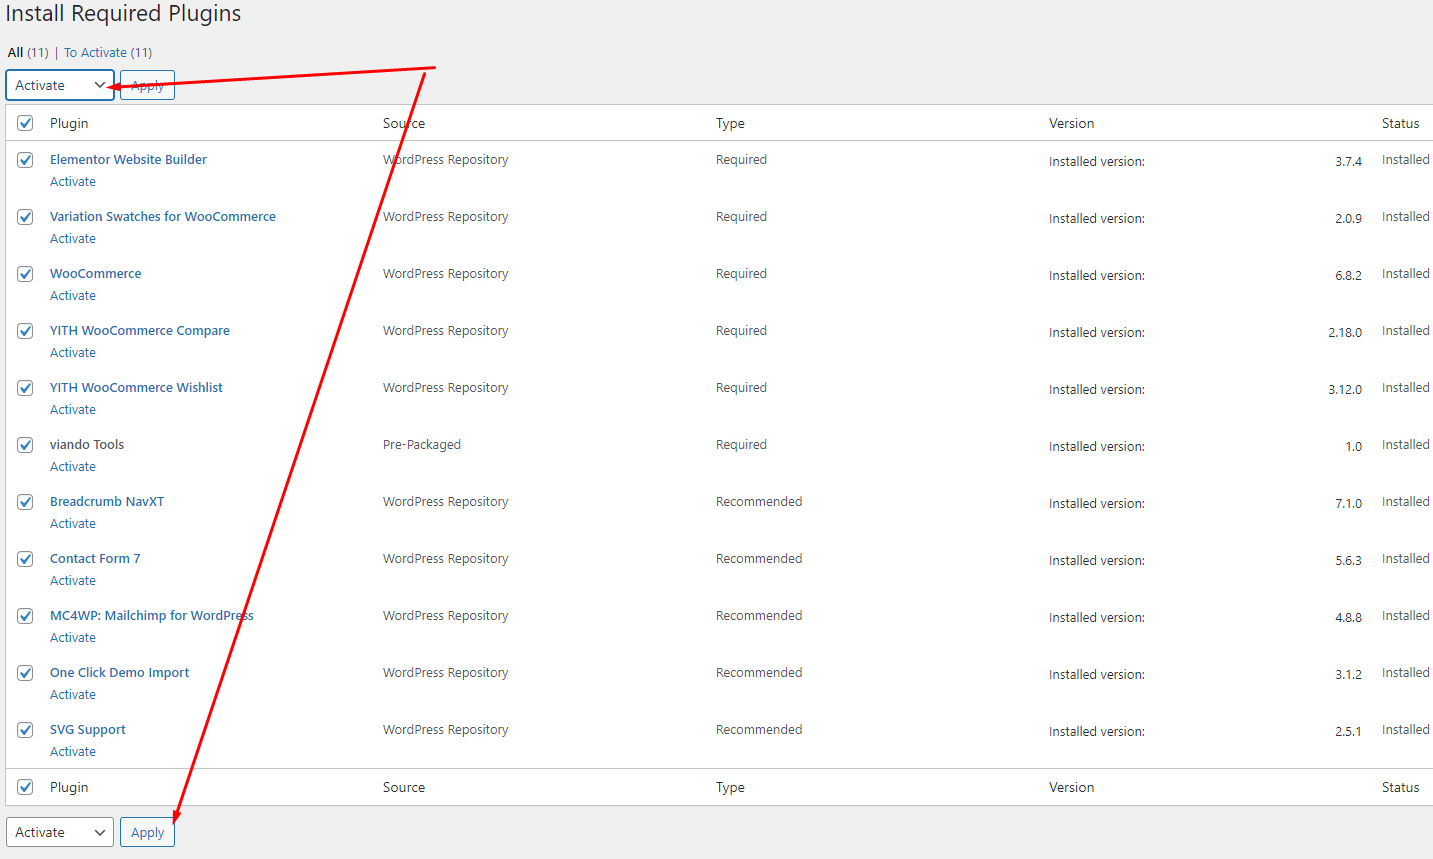
Task: Open the top bulk action Activate dropdown
Action: 60,85
